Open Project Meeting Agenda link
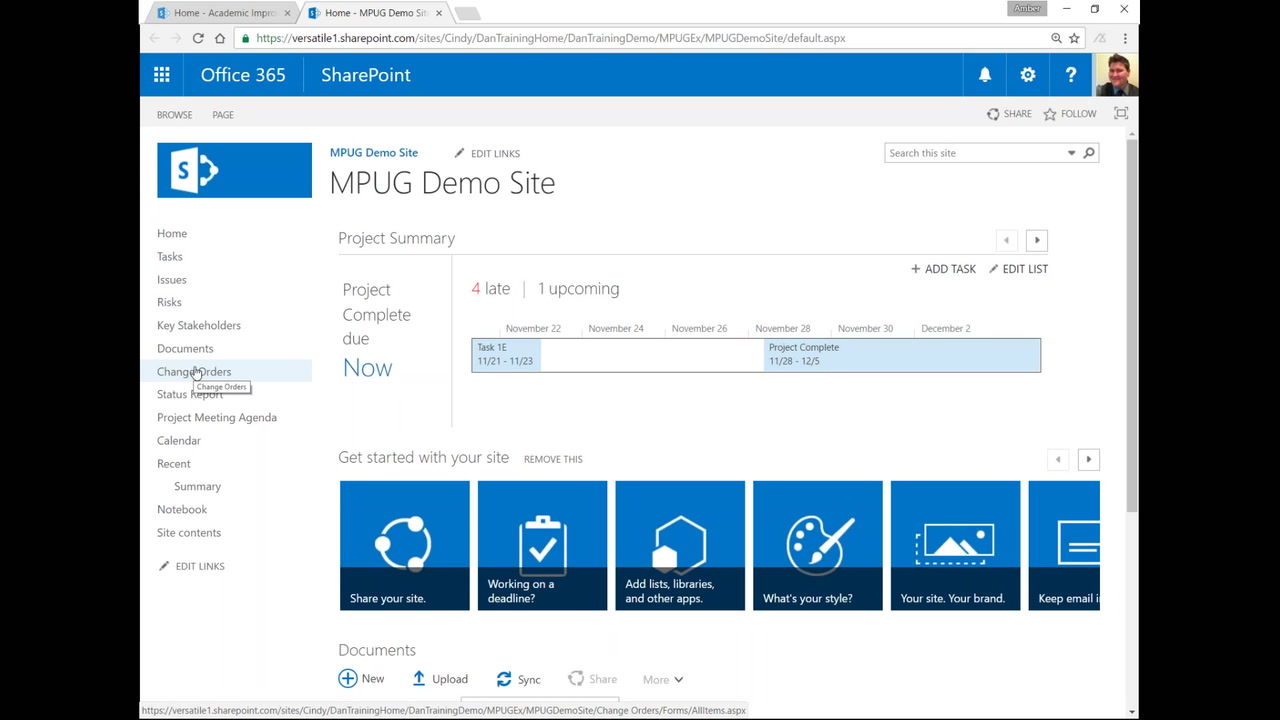The height and width of the screenshot is (720, 1280). coord(217,417)
